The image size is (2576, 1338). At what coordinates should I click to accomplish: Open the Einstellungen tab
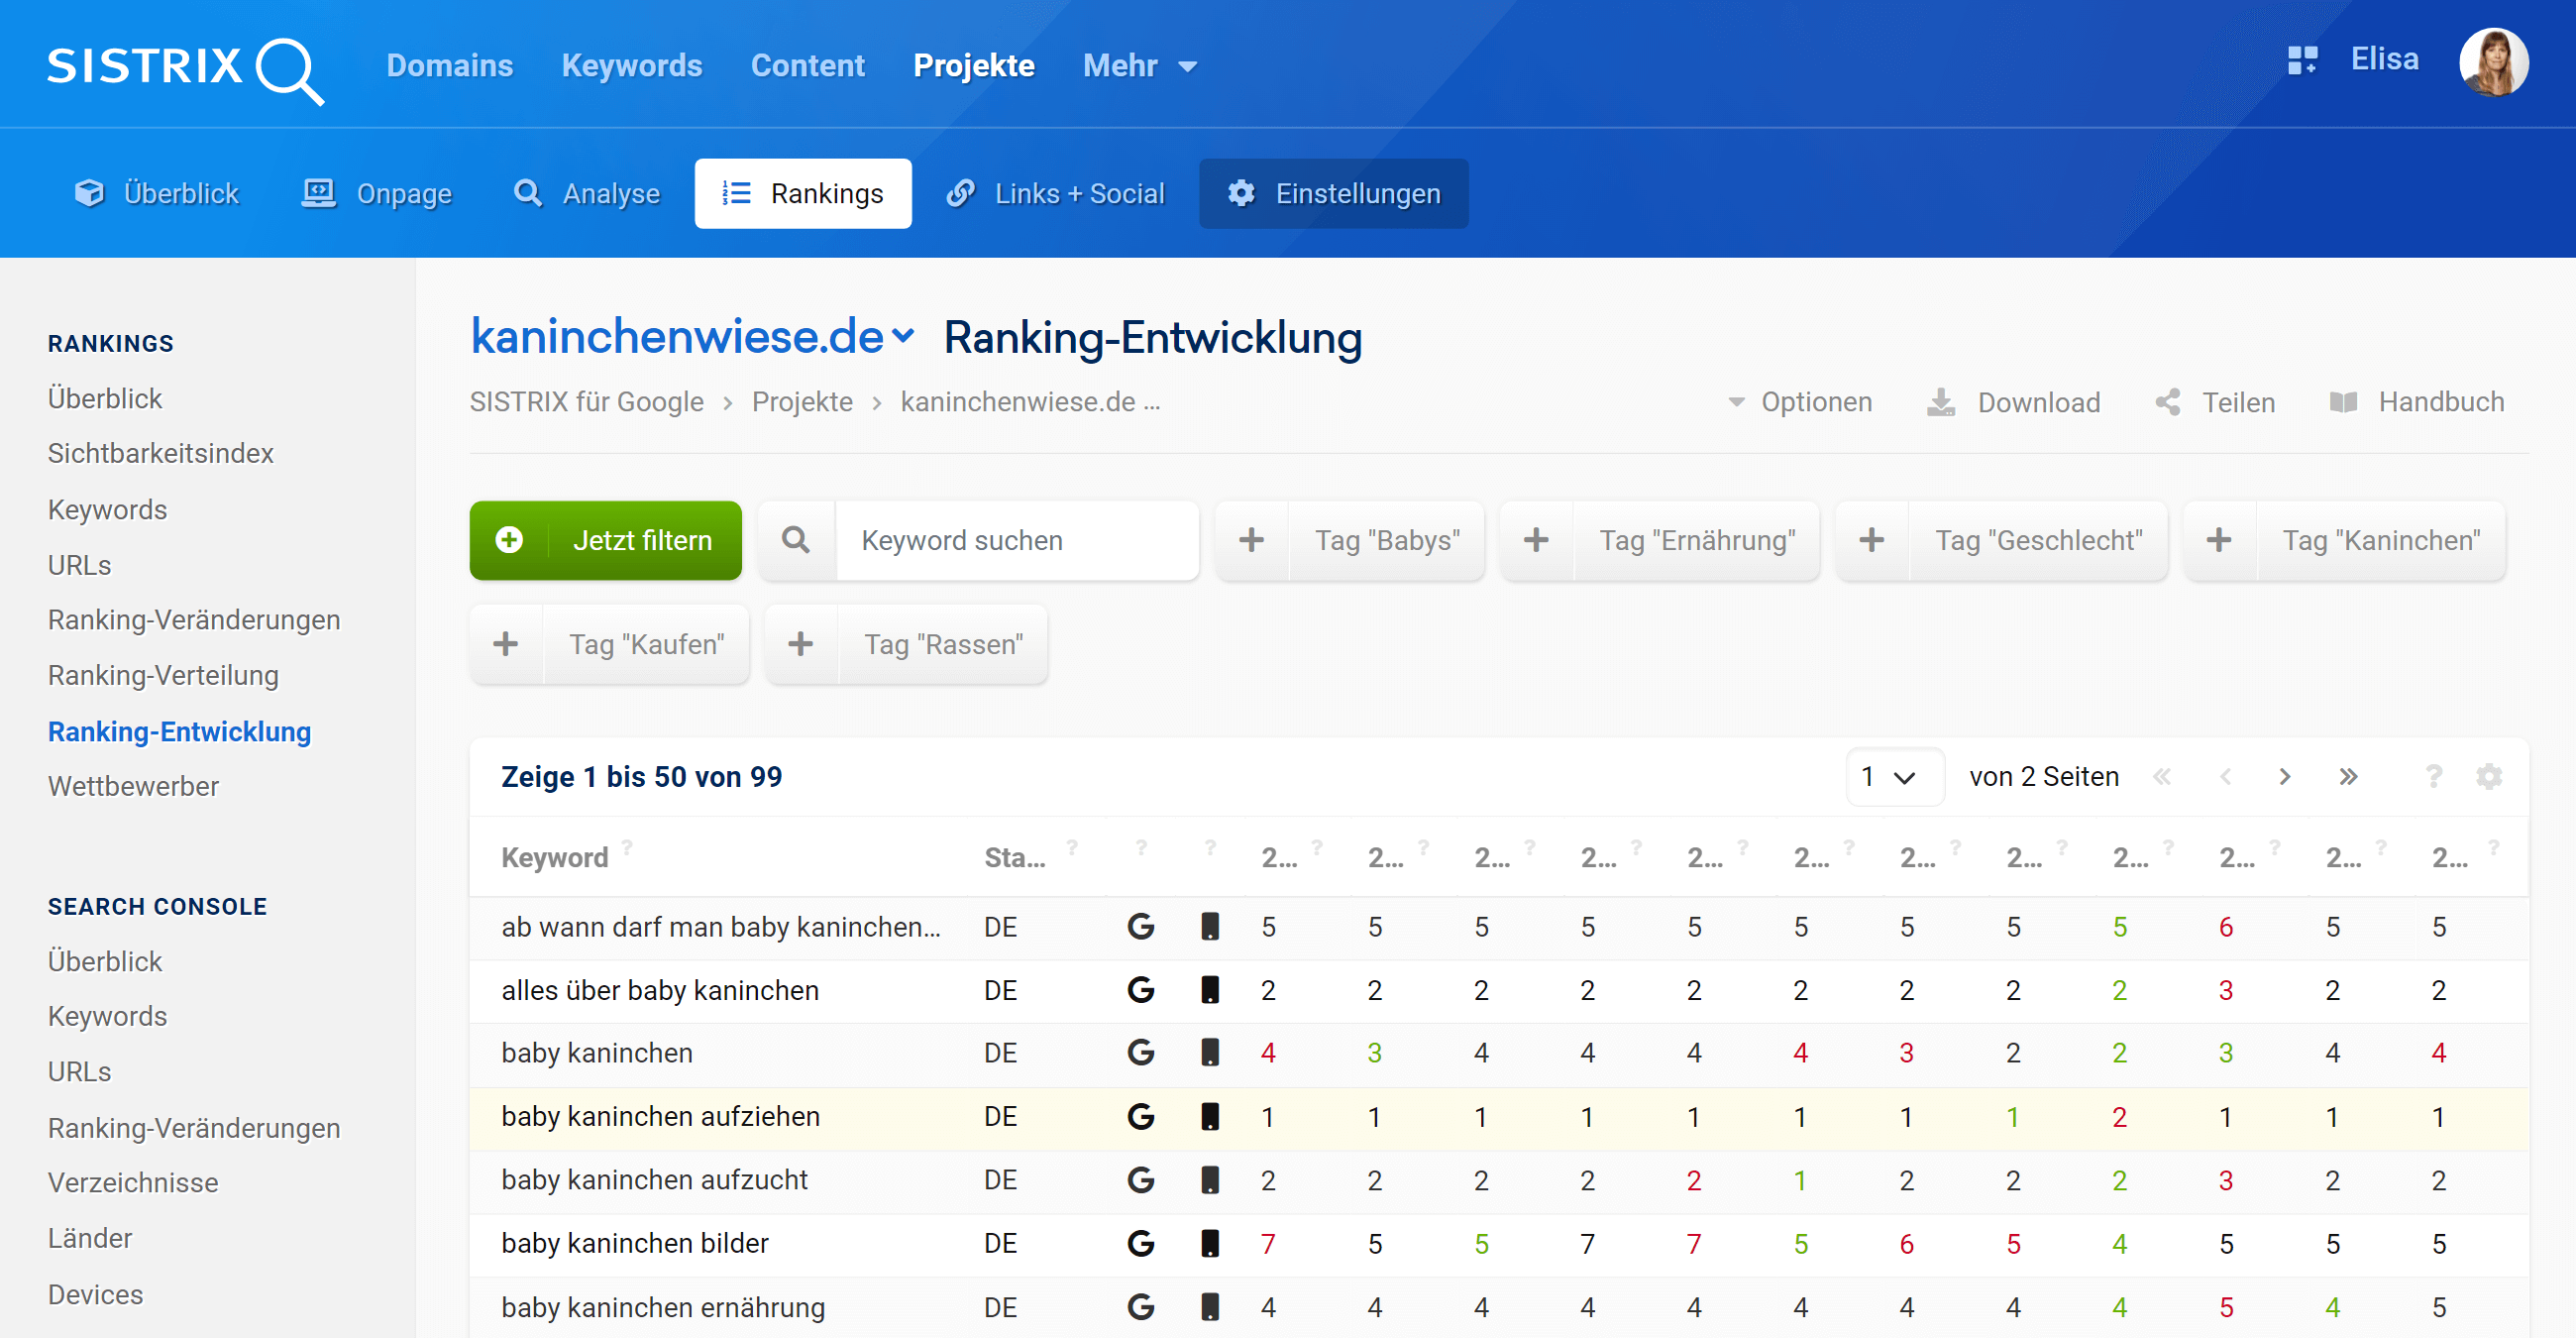coord(1333,194)
